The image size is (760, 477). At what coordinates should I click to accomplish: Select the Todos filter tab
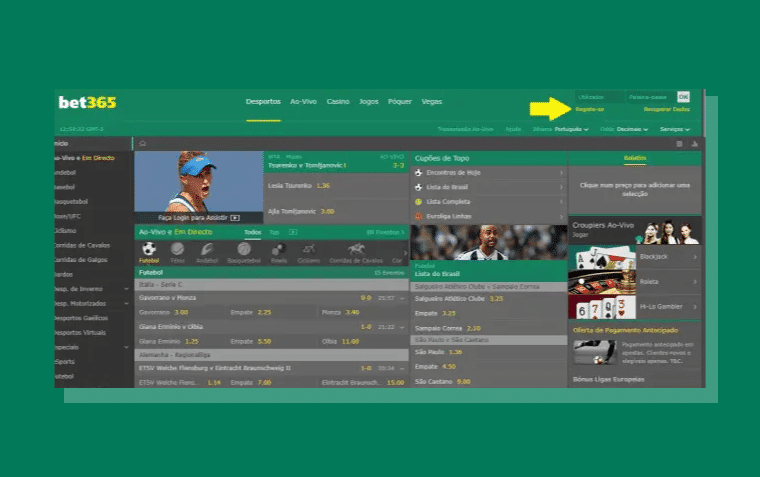pyautogui.click(x=253, y=232)
